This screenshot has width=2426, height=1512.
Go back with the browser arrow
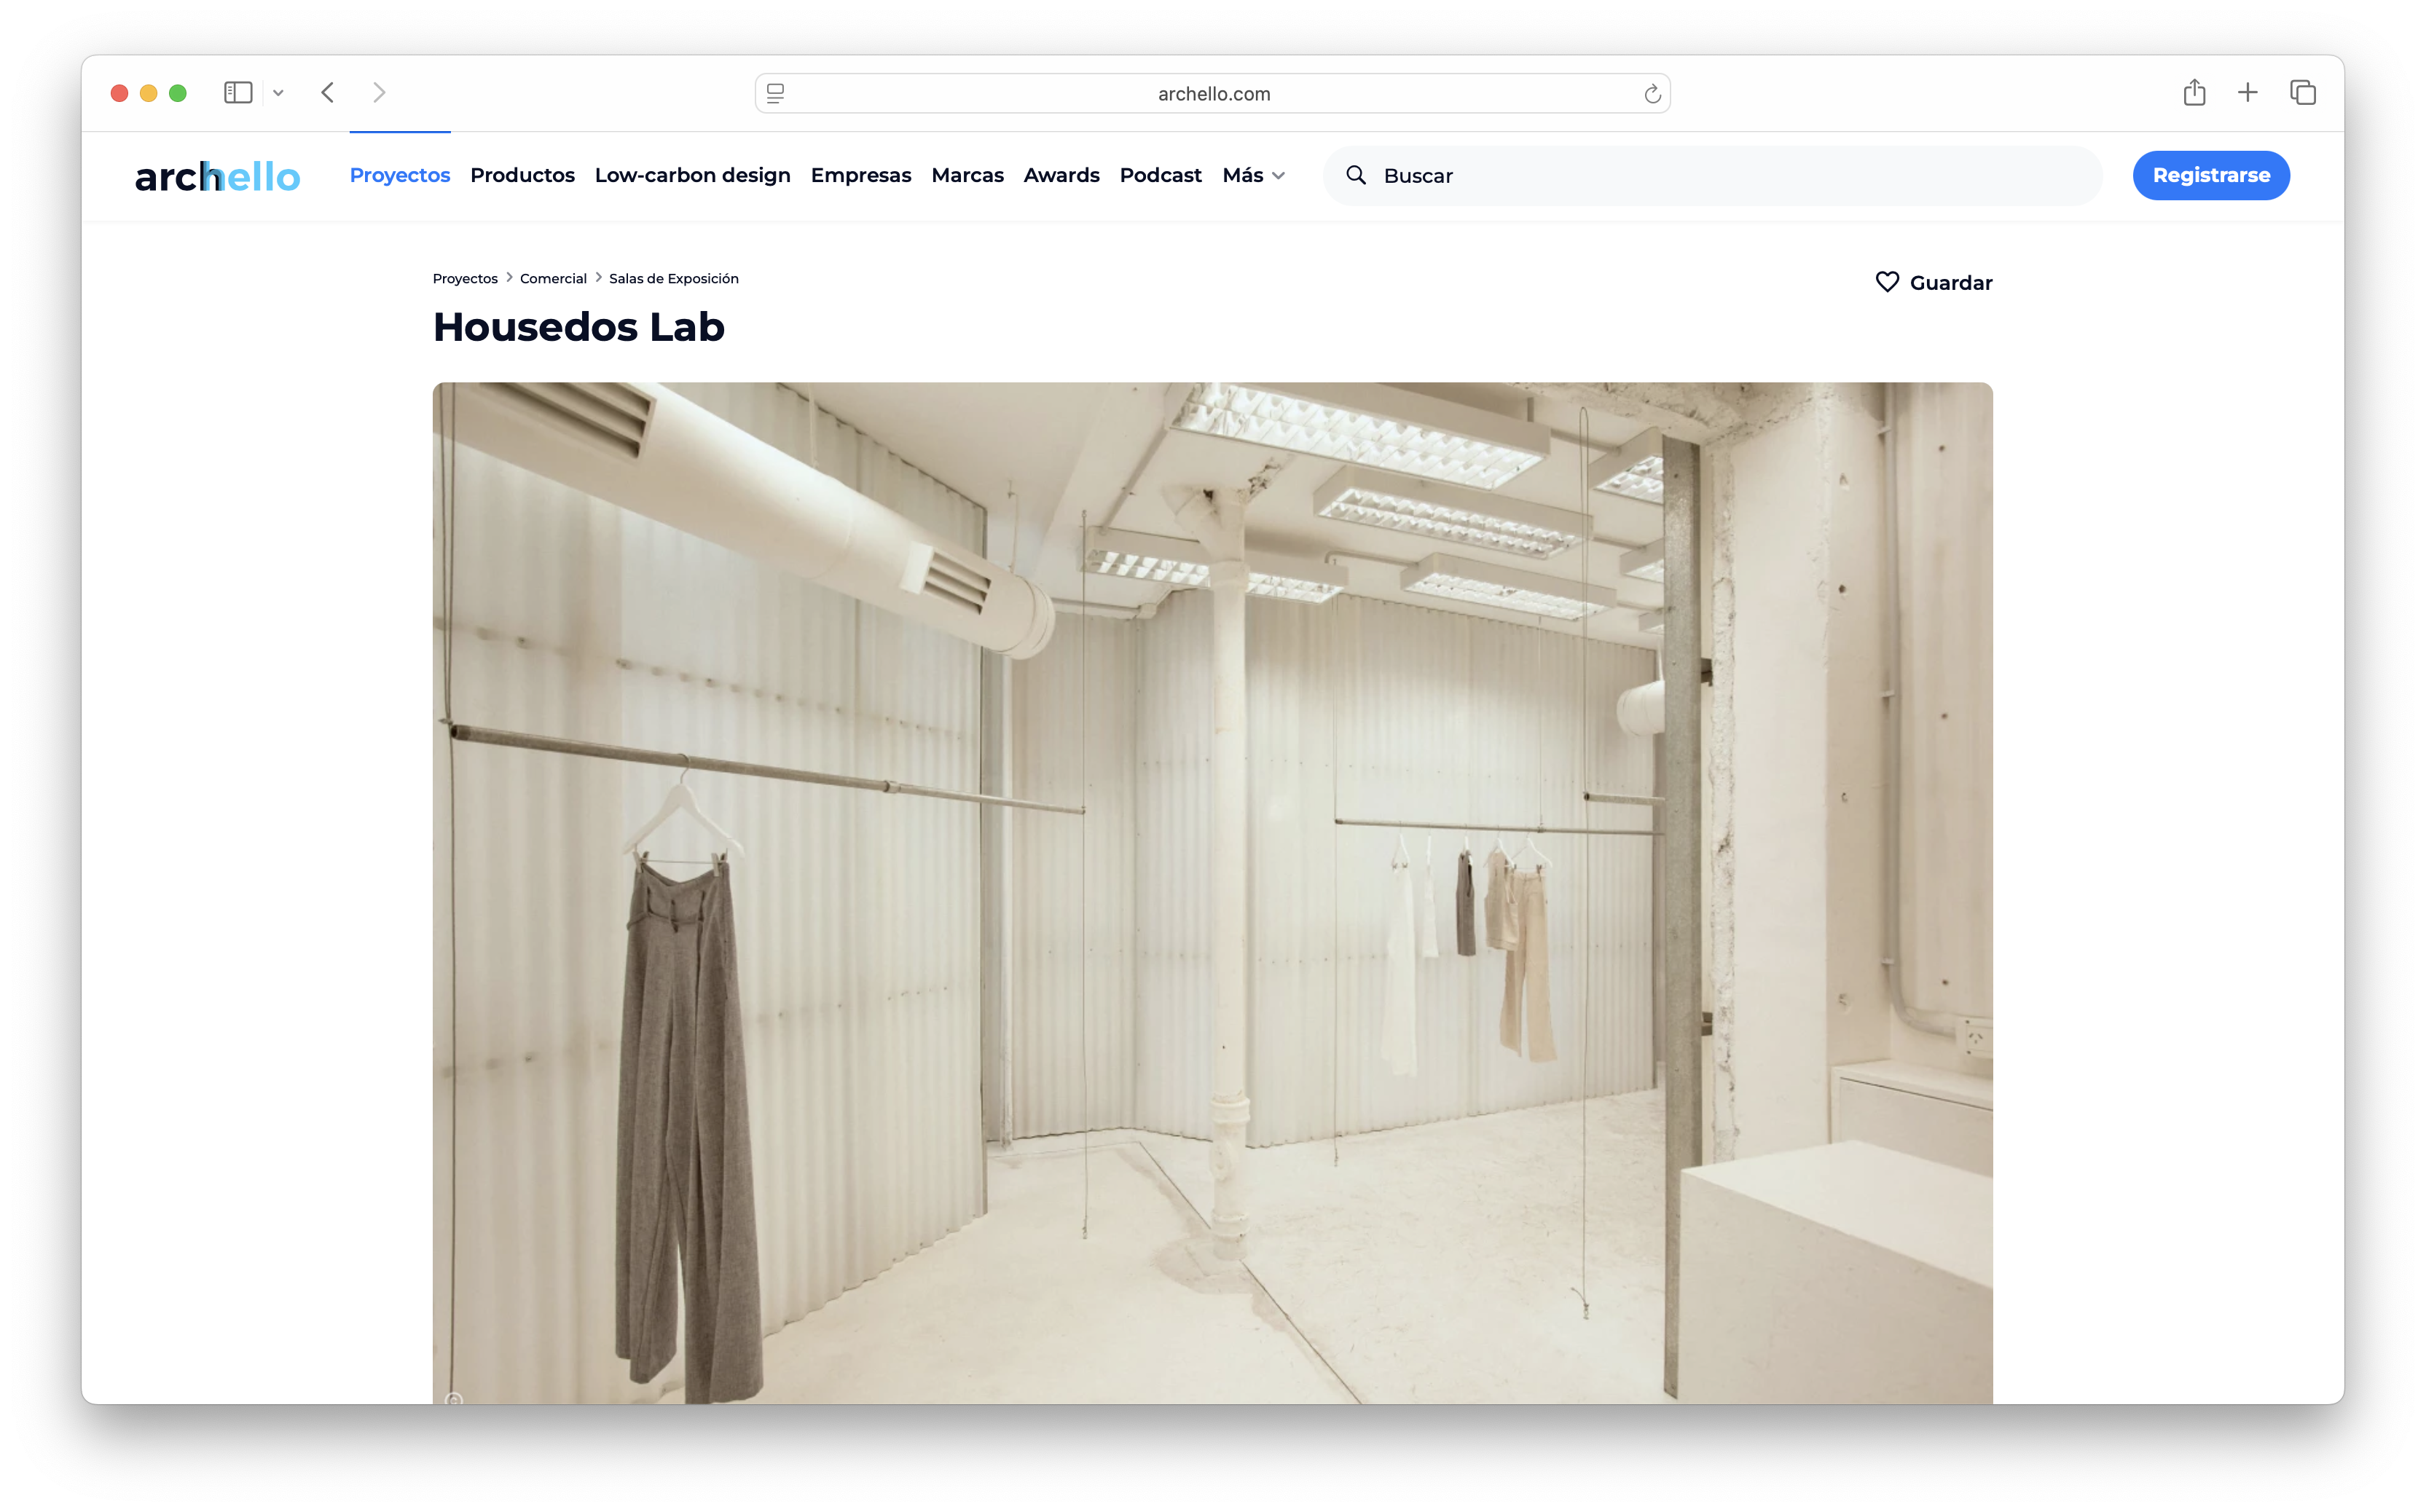click(328, 93)
